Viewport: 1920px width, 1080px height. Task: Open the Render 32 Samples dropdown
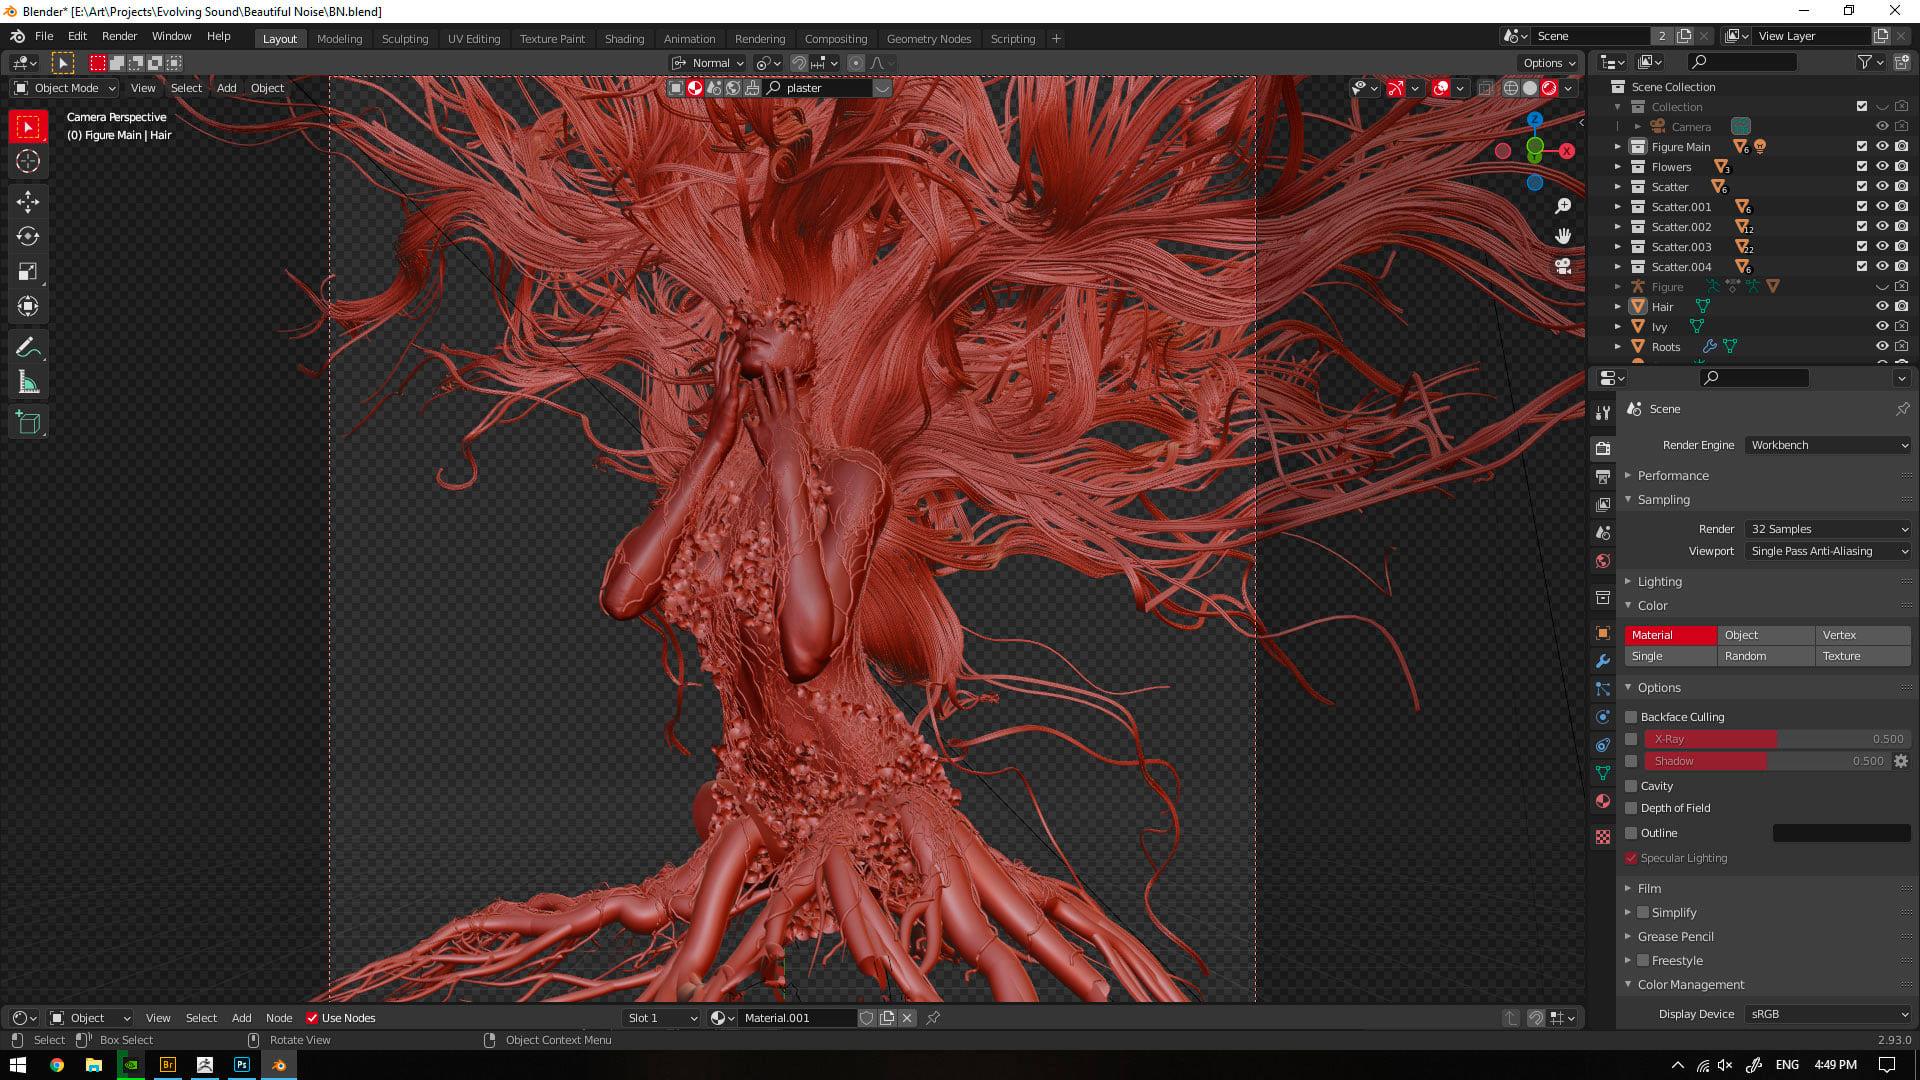1828,529
